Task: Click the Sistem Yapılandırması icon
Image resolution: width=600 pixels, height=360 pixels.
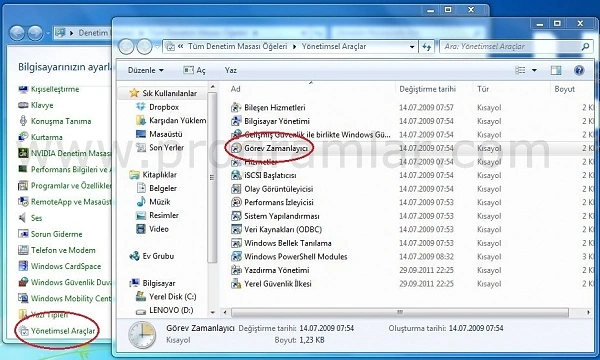Action: (x=236, y=216)
